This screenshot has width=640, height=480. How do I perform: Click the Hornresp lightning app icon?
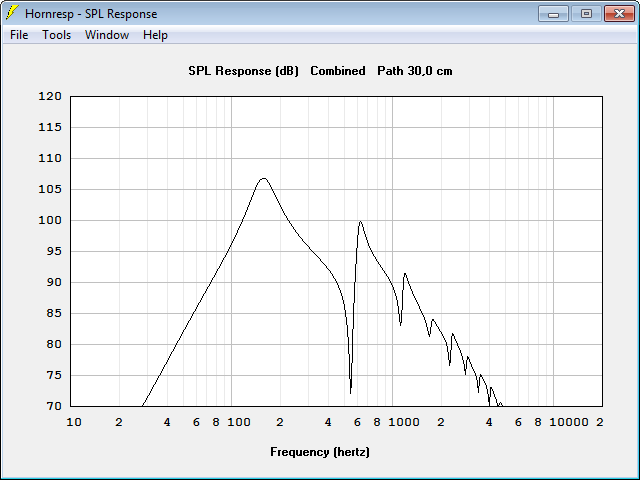(x=12, y=13)
